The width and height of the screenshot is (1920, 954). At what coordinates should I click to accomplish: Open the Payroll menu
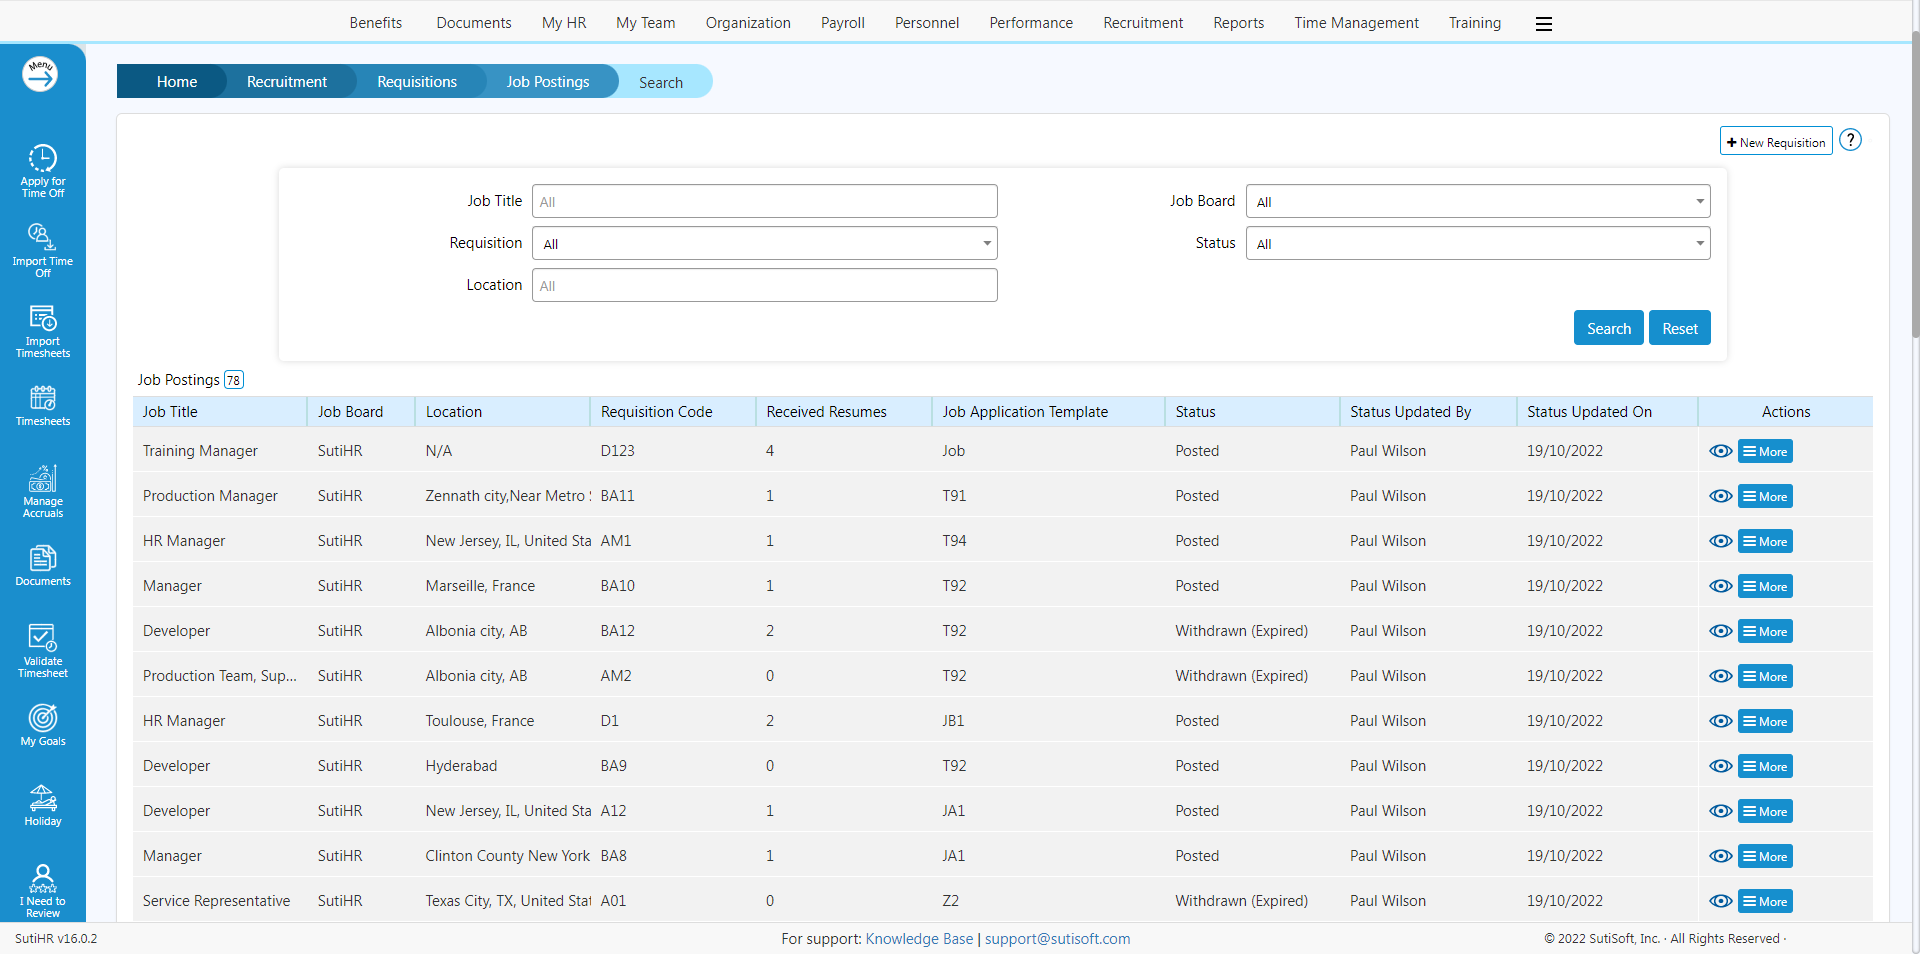pyautogui.click(x=842, y=23)
